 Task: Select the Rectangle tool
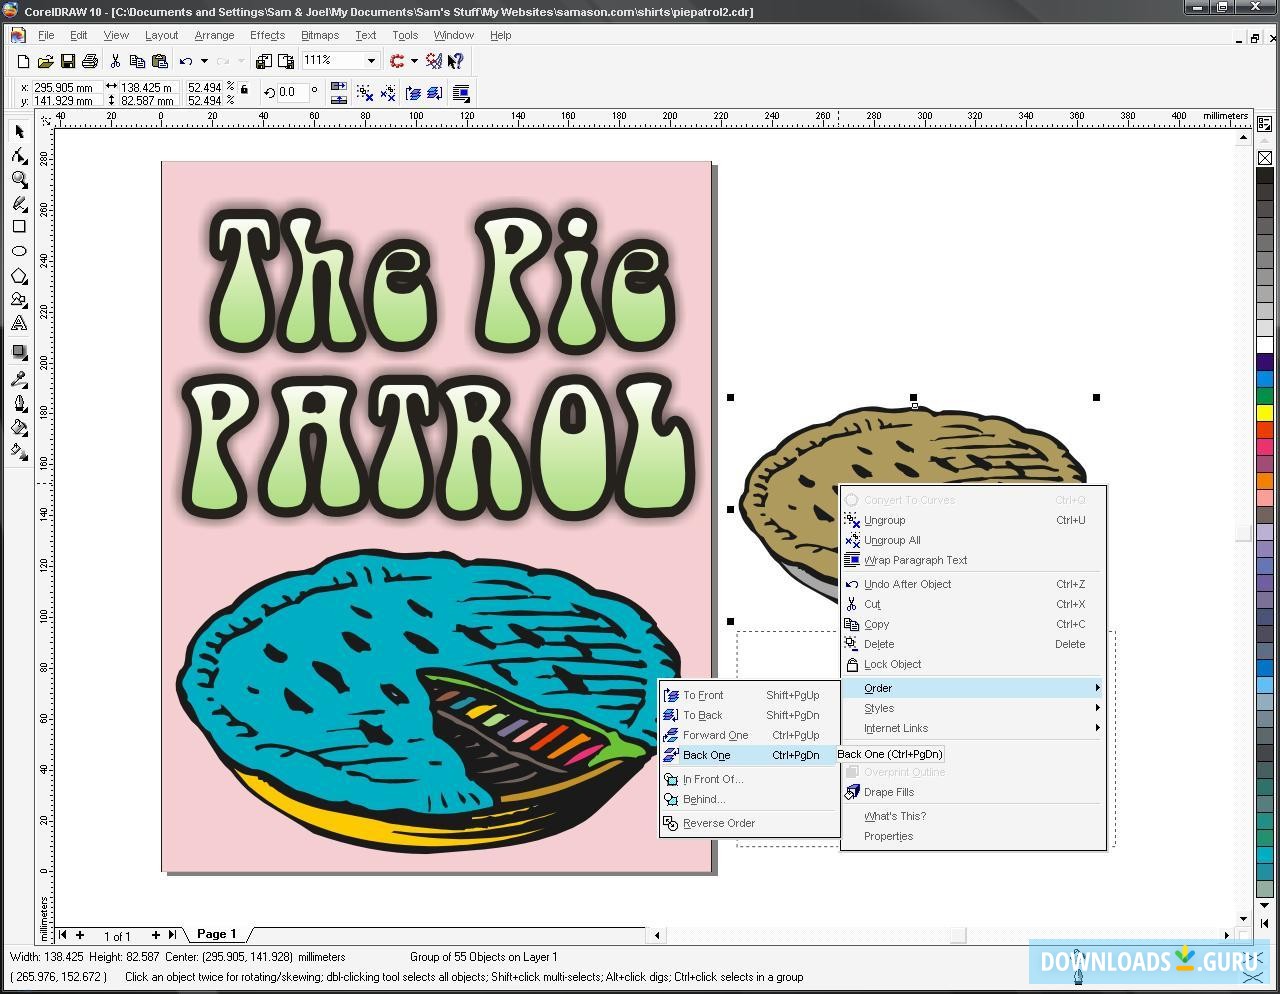pyautogui.click(x=19, y=227)
